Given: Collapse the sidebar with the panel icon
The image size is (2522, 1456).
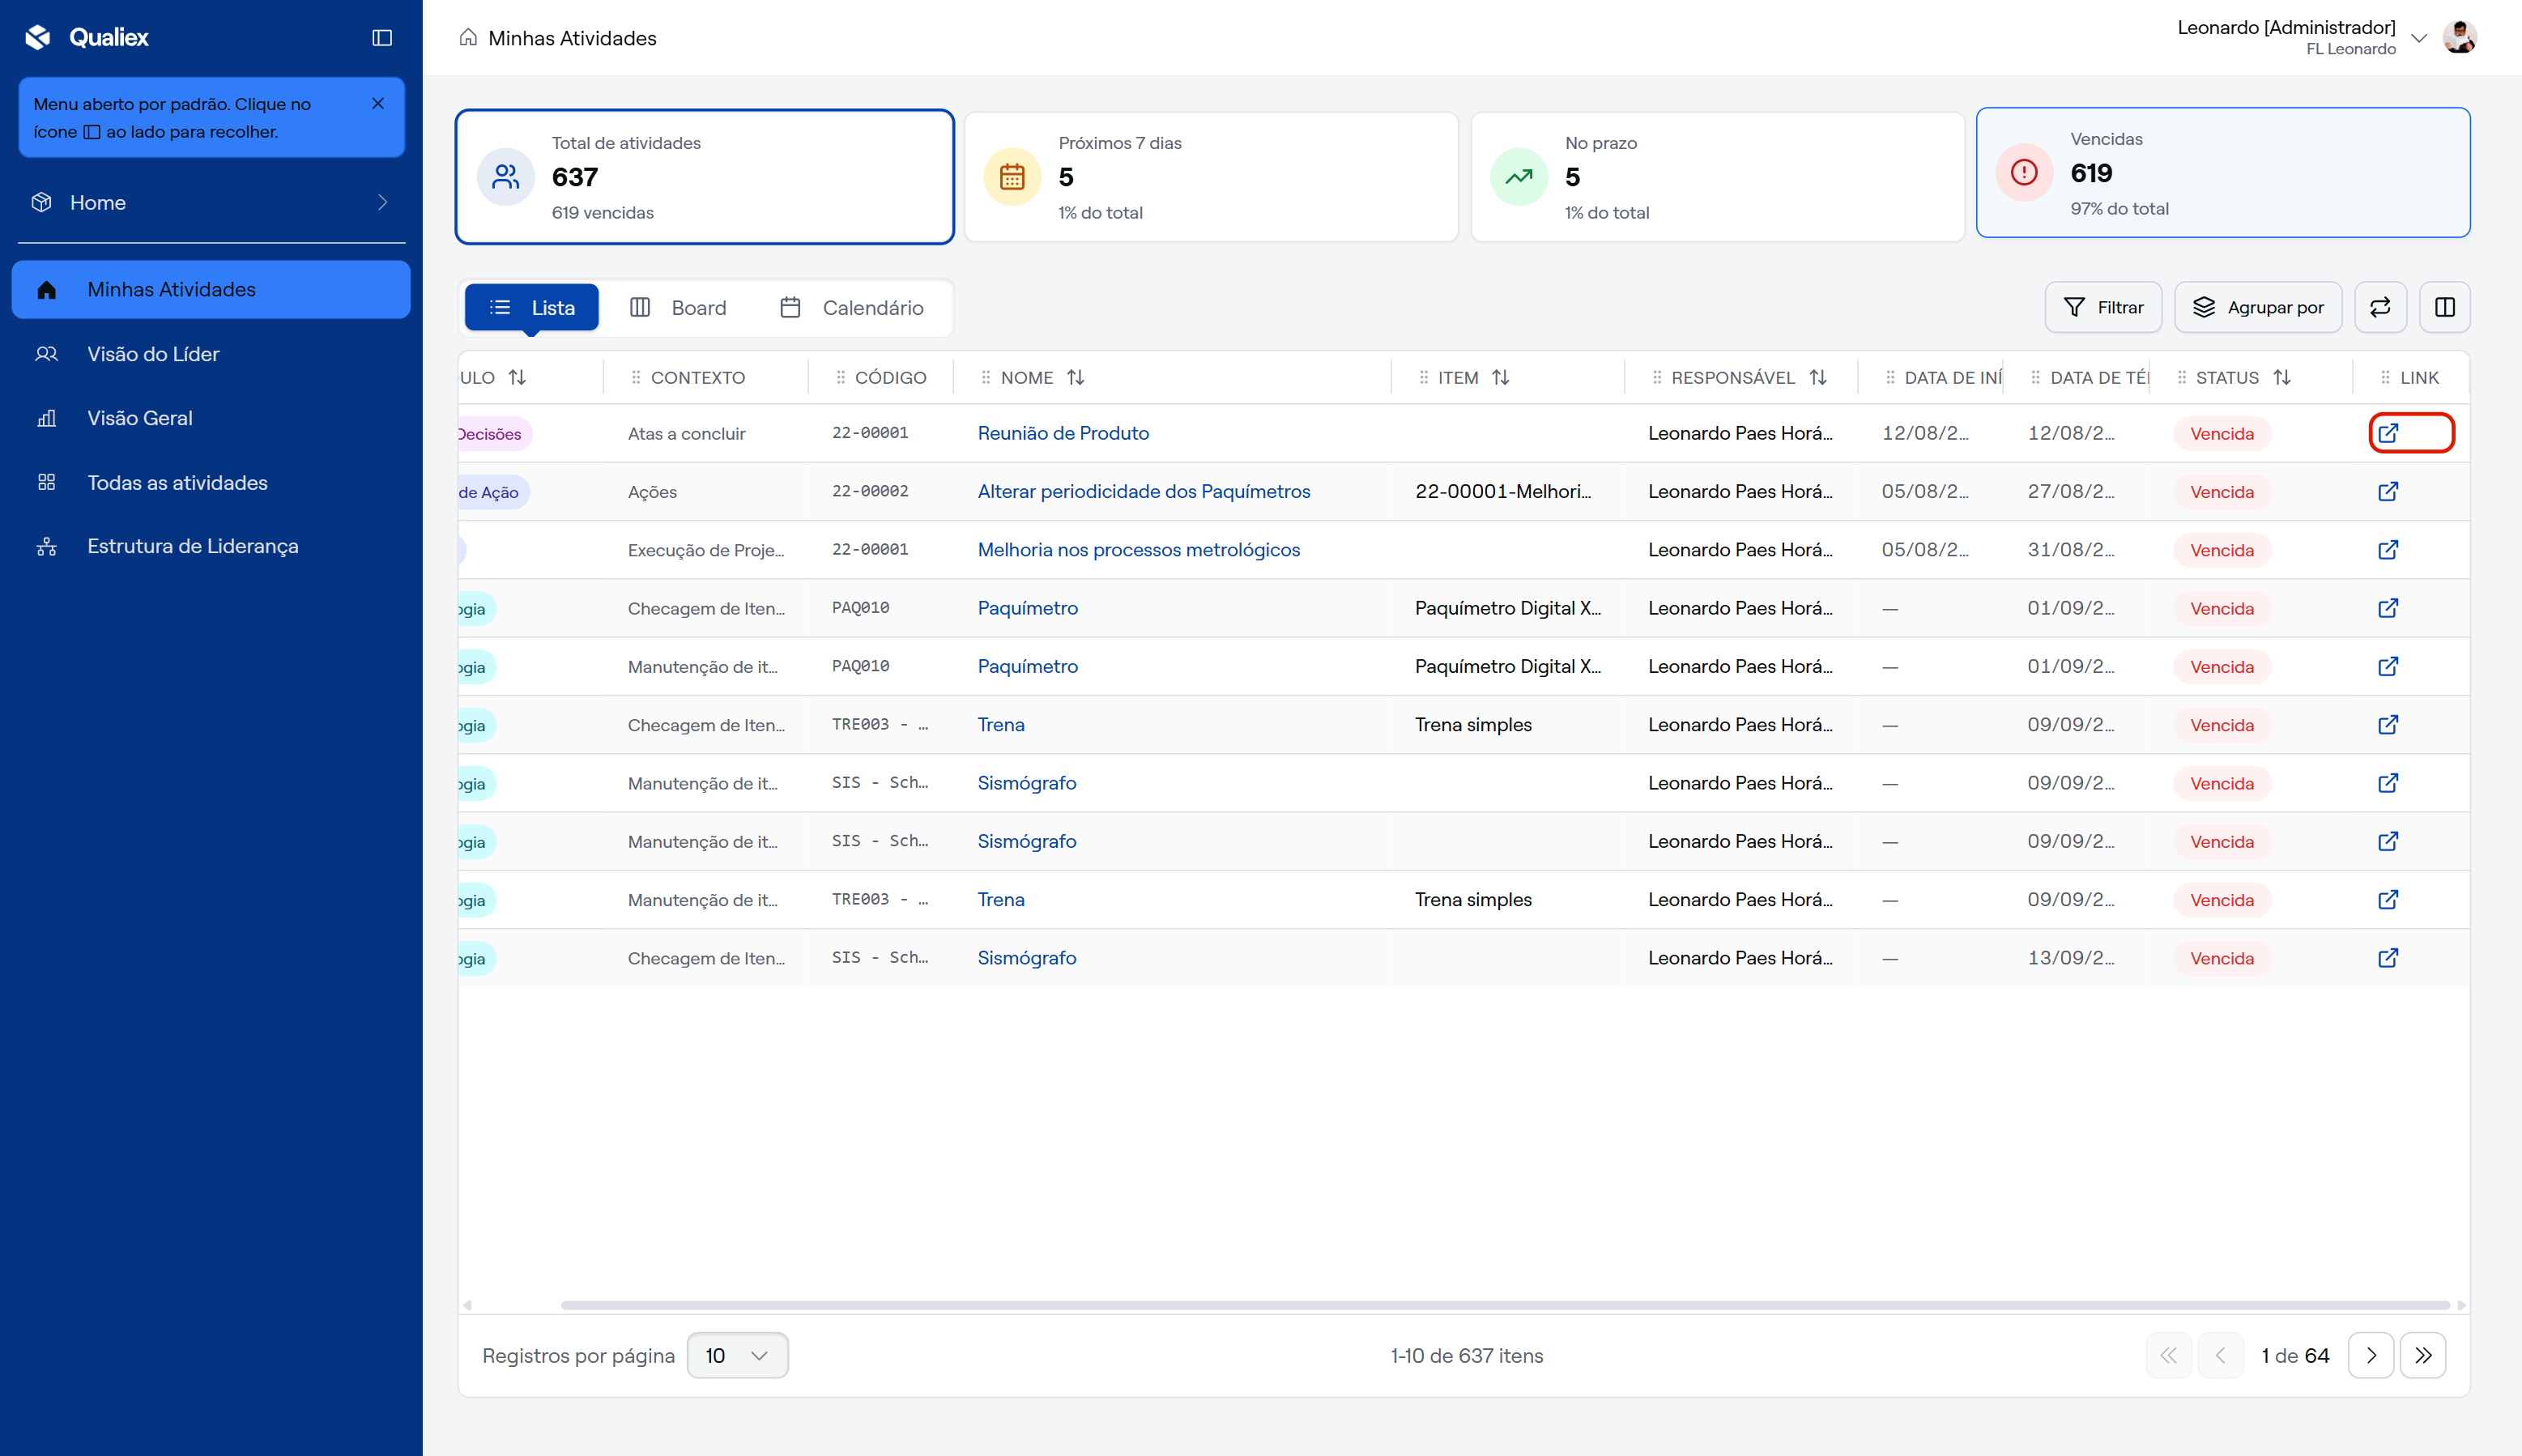Looking at the screenshot, I should pos(382,38).
